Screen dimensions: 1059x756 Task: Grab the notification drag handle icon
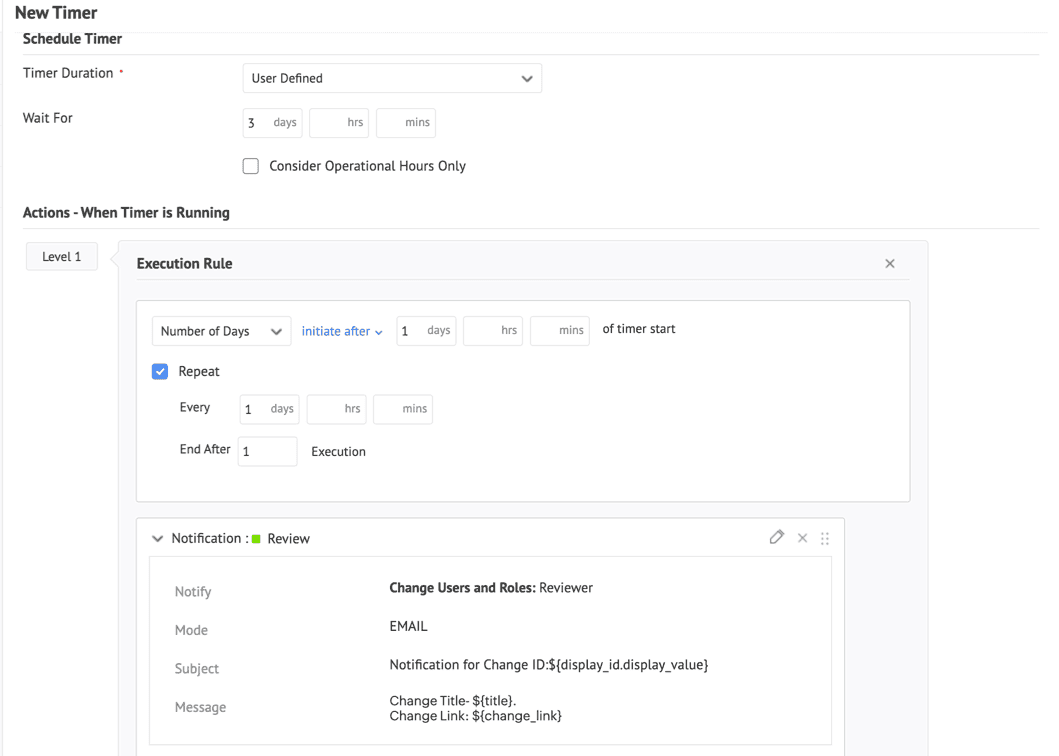(x=825, y=538)
